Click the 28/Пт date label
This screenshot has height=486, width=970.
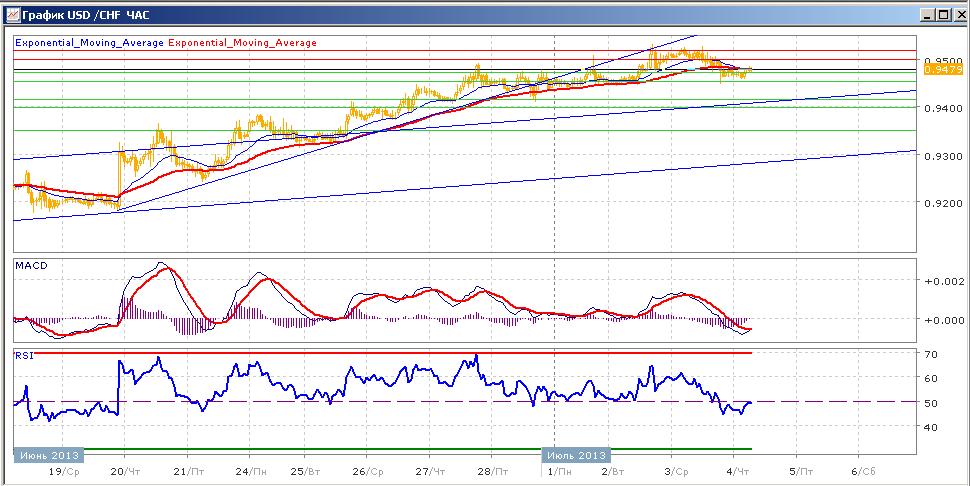494,471
